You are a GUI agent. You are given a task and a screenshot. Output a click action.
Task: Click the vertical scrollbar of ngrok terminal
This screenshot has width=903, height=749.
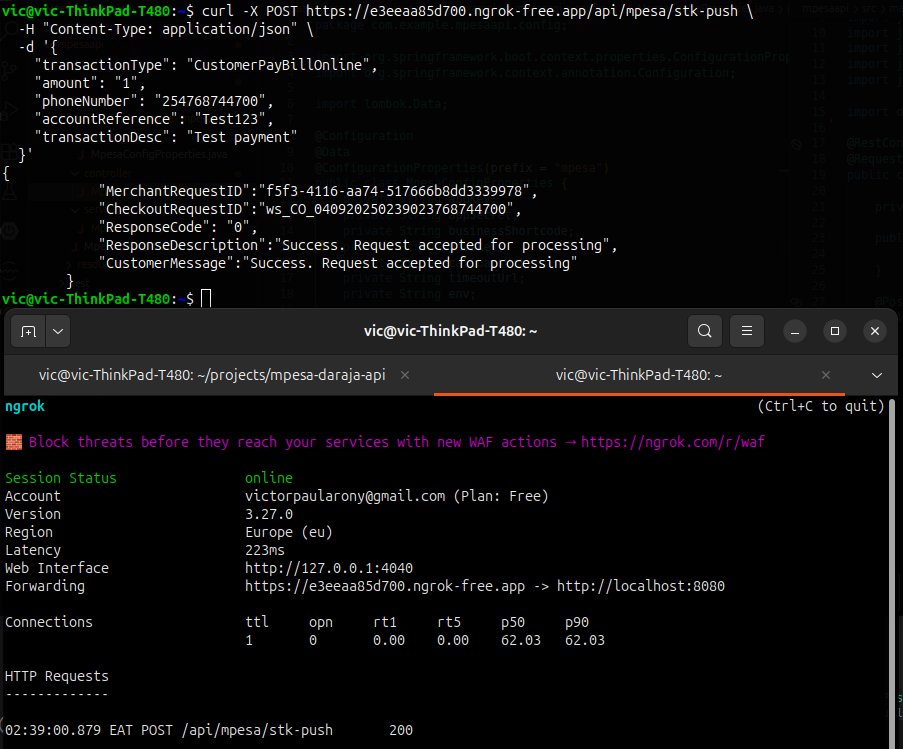[x=891, y=573]
